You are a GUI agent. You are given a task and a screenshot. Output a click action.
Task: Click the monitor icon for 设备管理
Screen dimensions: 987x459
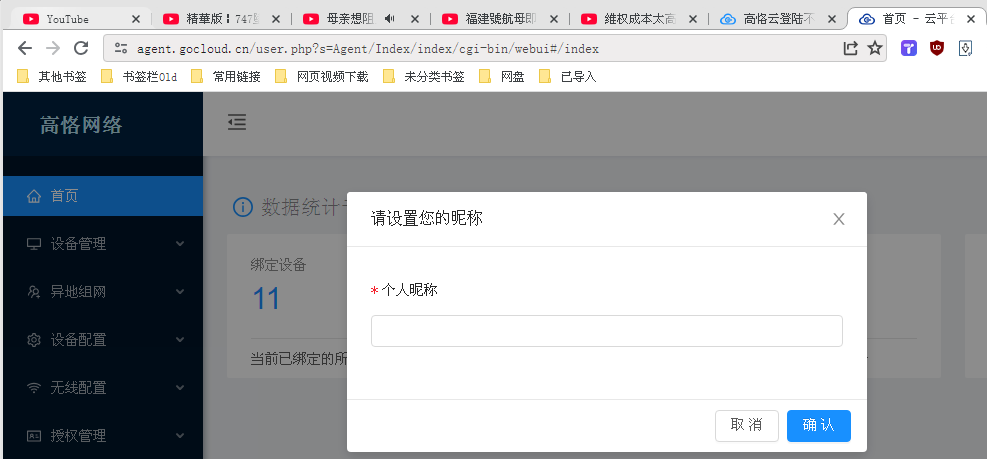pyautogui.click(x=34, y=244)
